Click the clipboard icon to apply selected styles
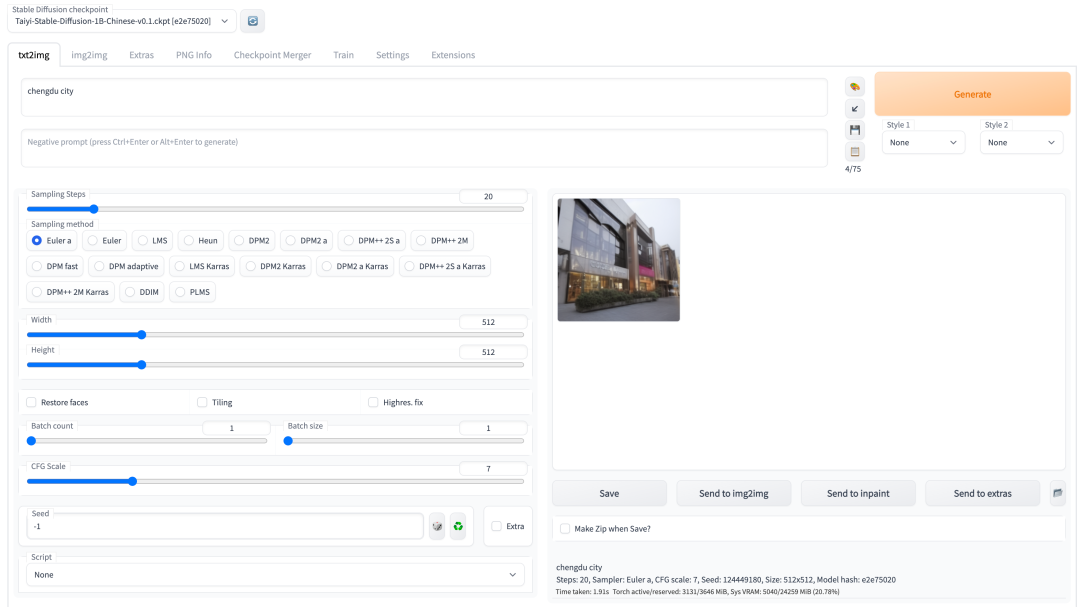Image resolution: width=1080 pixels, height=607 pixels. pos(855,152)
